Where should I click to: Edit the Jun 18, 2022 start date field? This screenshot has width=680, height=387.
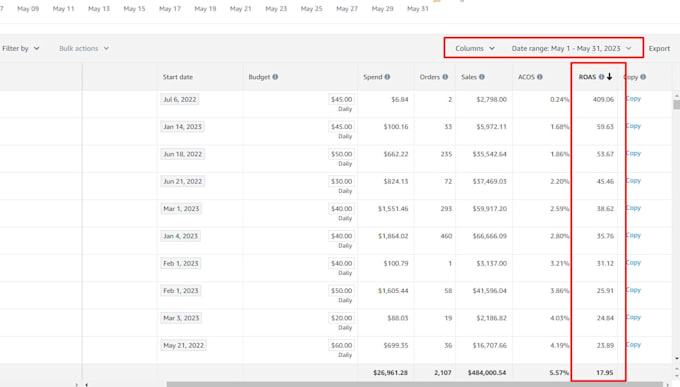183,154
